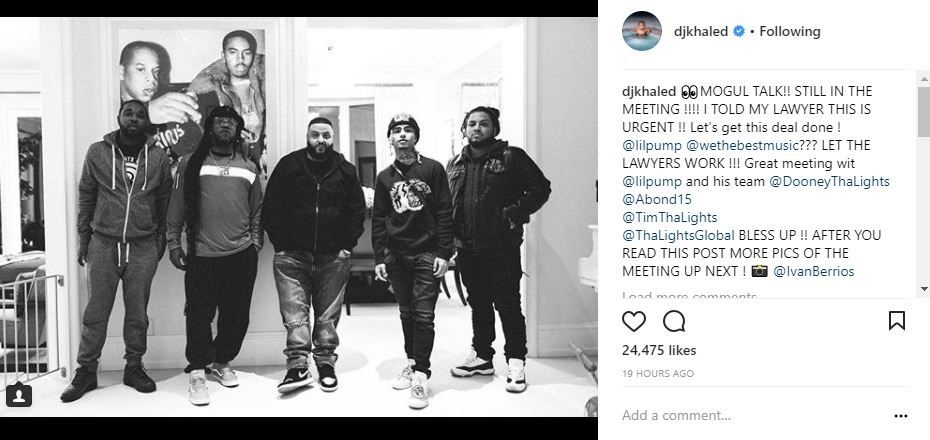Save the post with the bookmark icon

coord(896,321)
